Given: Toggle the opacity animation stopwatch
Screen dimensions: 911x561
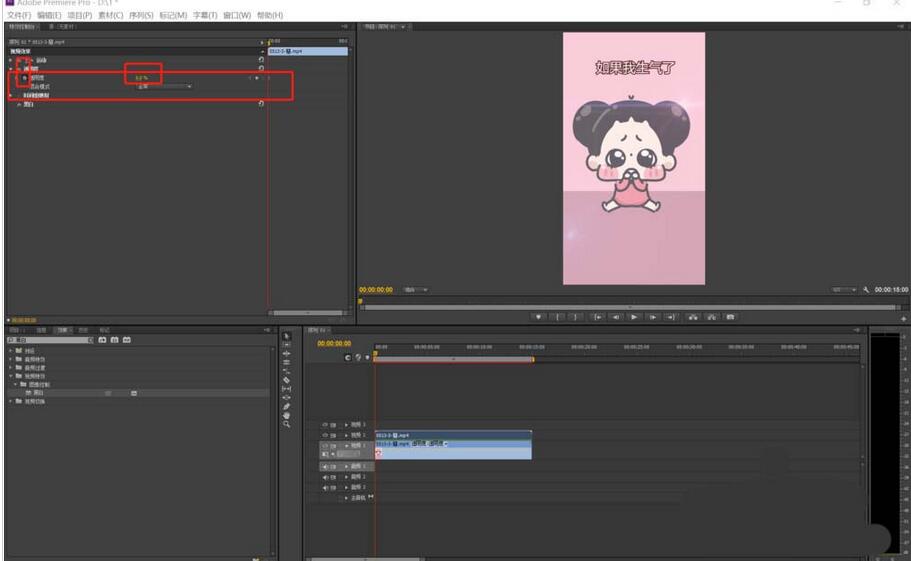Looking at the screenshot, I should [x=25, y=77].
